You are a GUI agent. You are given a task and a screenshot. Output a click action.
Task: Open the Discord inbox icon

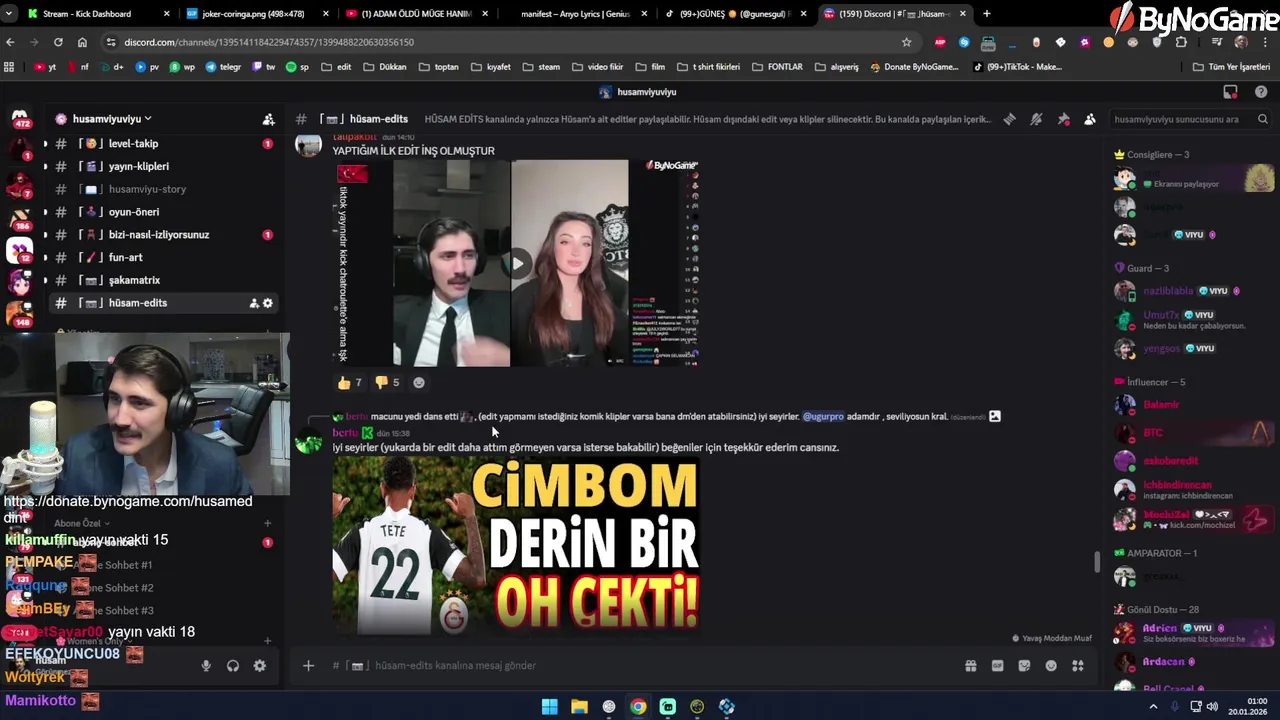click(x=1231, y=92)
